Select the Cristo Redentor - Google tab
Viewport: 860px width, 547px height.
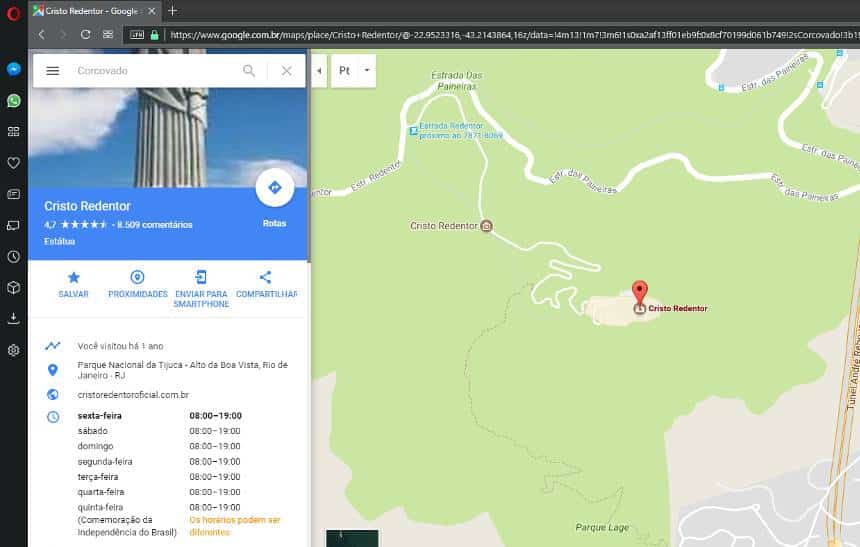[x=93, y=11]
